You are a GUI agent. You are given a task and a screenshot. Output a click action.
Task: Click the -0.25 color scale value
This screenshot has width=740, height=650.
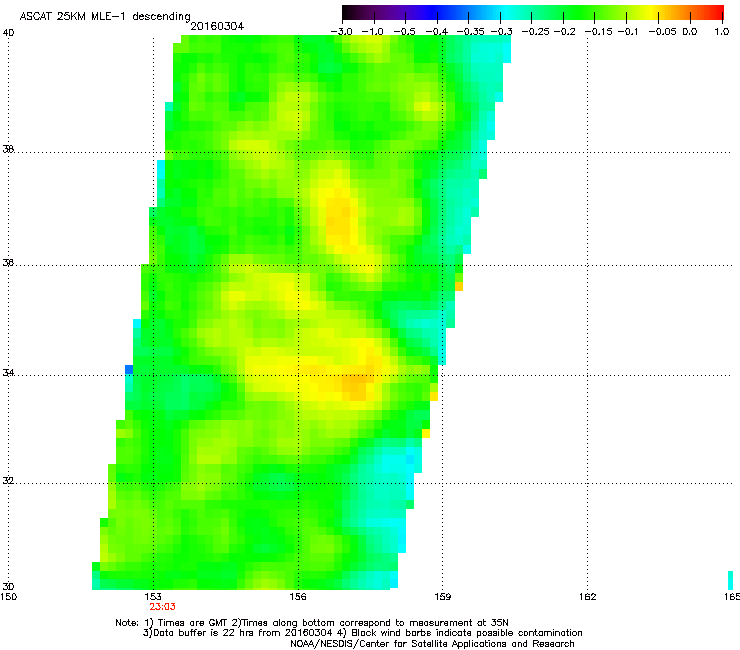(x=536, y=32)
